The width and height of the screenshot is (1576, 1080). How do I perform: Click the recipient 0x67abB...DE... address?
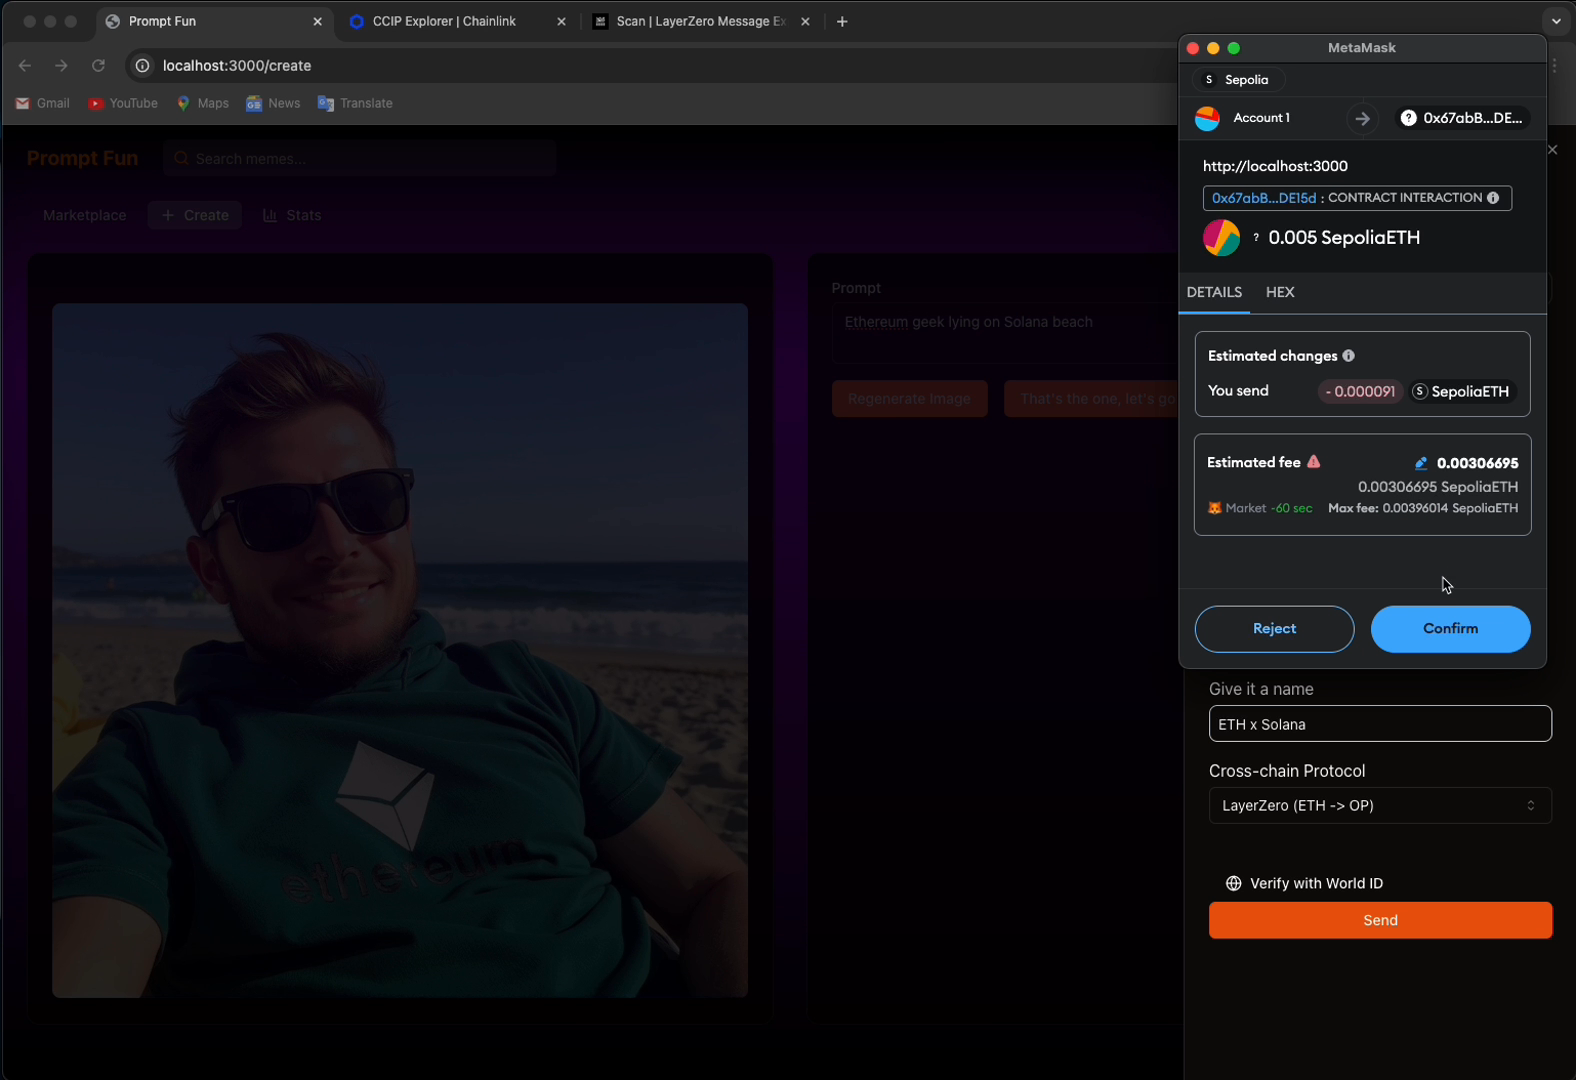pyautogui.click(x=1462, y=118)
